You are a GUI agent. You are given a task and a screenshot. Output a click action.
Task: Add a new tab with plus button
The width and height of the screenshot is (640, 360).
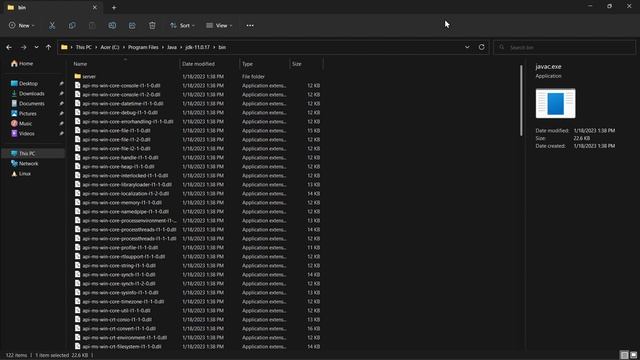(114, 7)
